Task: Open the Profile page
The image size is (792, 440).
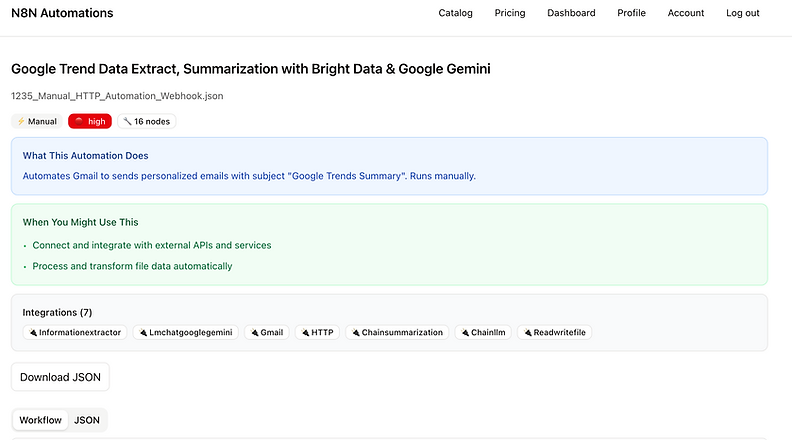Action: point(631,13)
